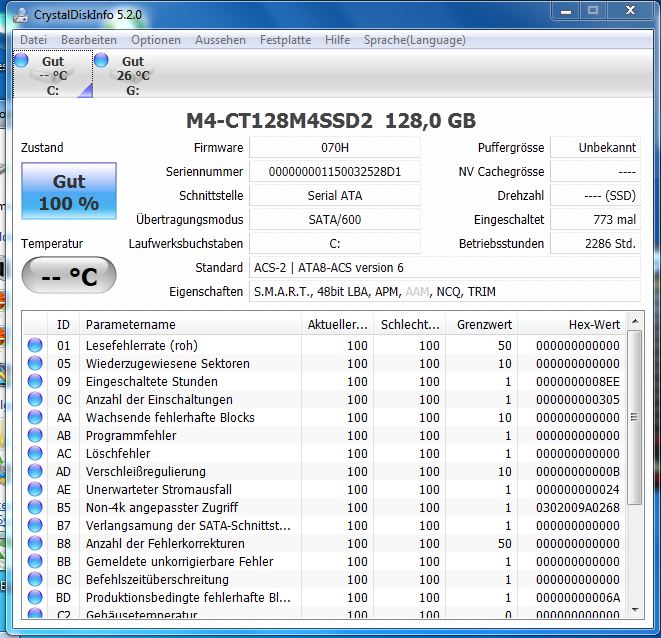This screenshot has width=661, height=638.
Task: Open the Optionen menu
Action: (x=156, y=40)
